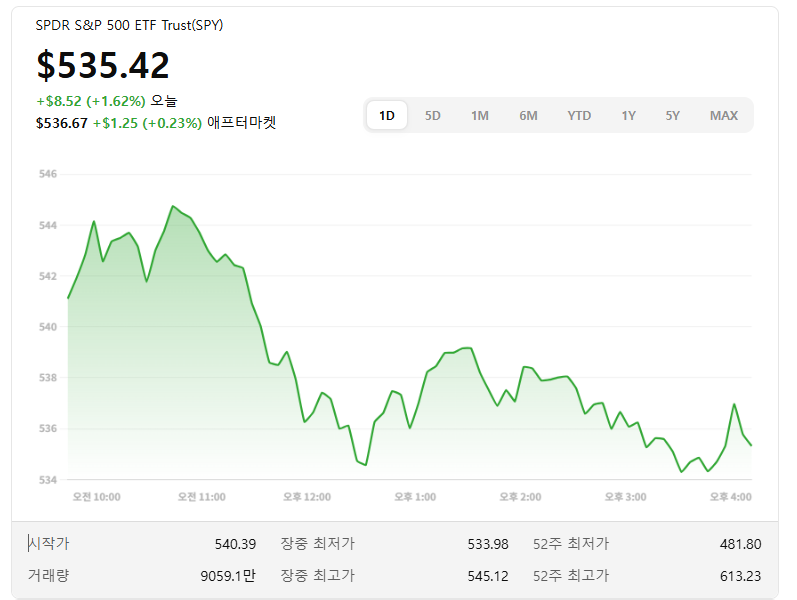Click the 544 y-axis label

click(x=48, y=225)
